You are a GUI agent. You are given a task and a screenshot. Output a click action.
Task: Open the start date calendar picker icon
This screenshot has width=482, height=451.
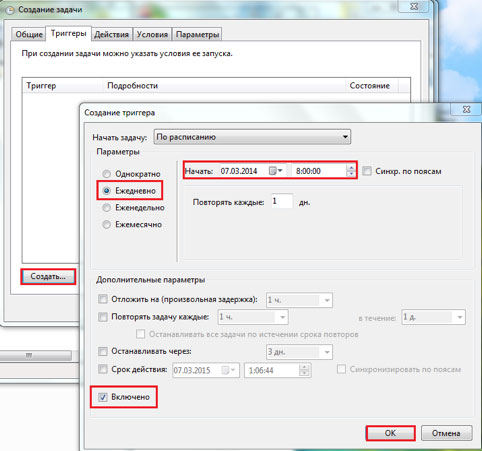(276, 171)
